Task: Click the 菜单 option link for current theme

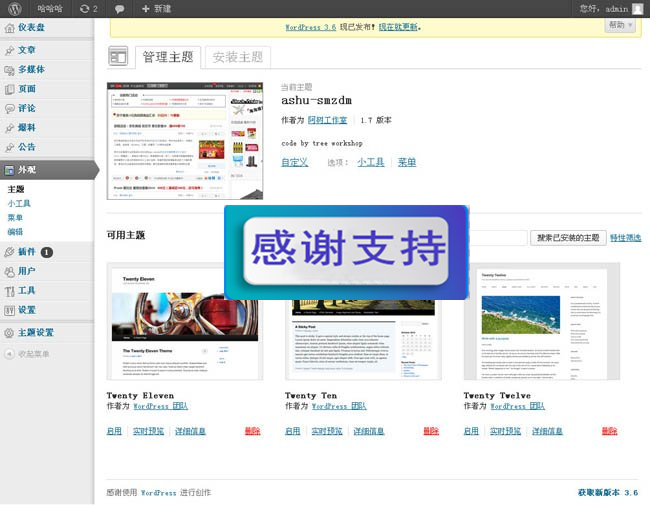Action: click(407, 162)
